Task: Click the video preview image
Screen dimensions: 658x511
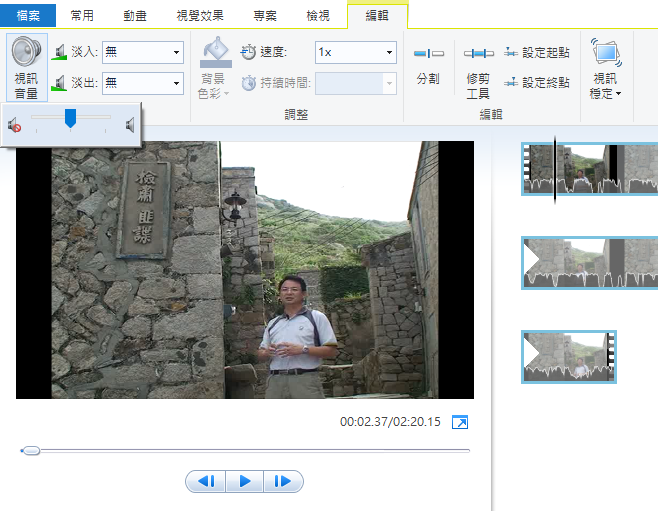Action: pos(245,270)
